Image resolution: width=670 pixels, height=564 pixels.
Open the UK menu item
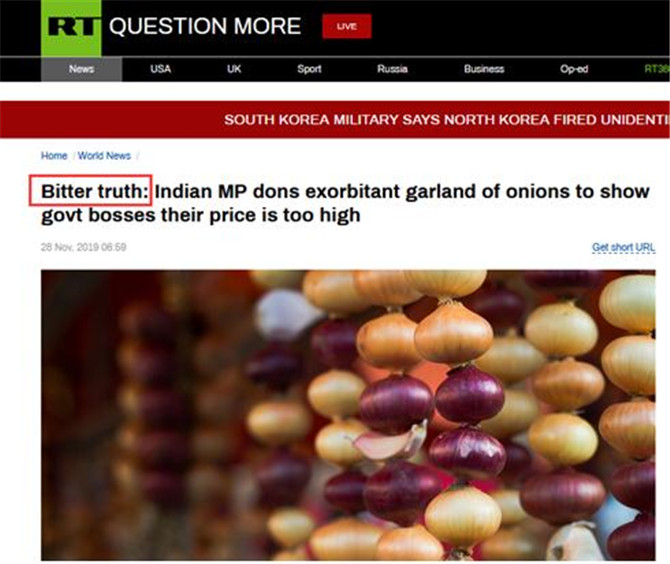coord(234,69)
